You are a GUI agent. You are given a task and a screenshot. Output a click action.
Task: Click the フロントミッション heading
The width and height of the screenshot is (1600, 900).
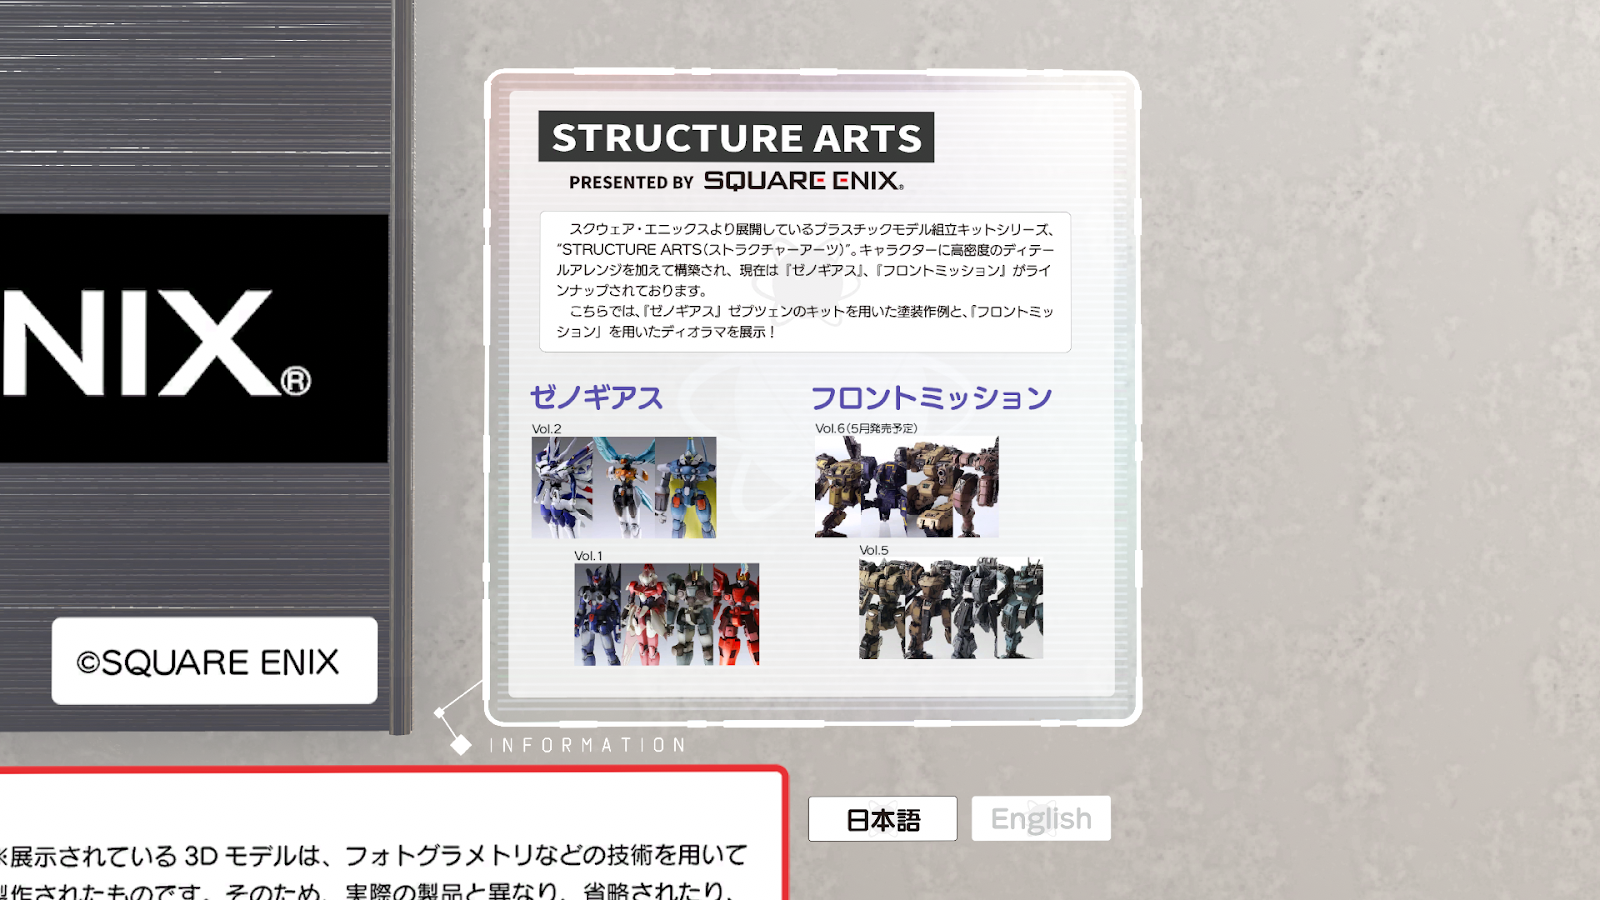coord(931,398)
